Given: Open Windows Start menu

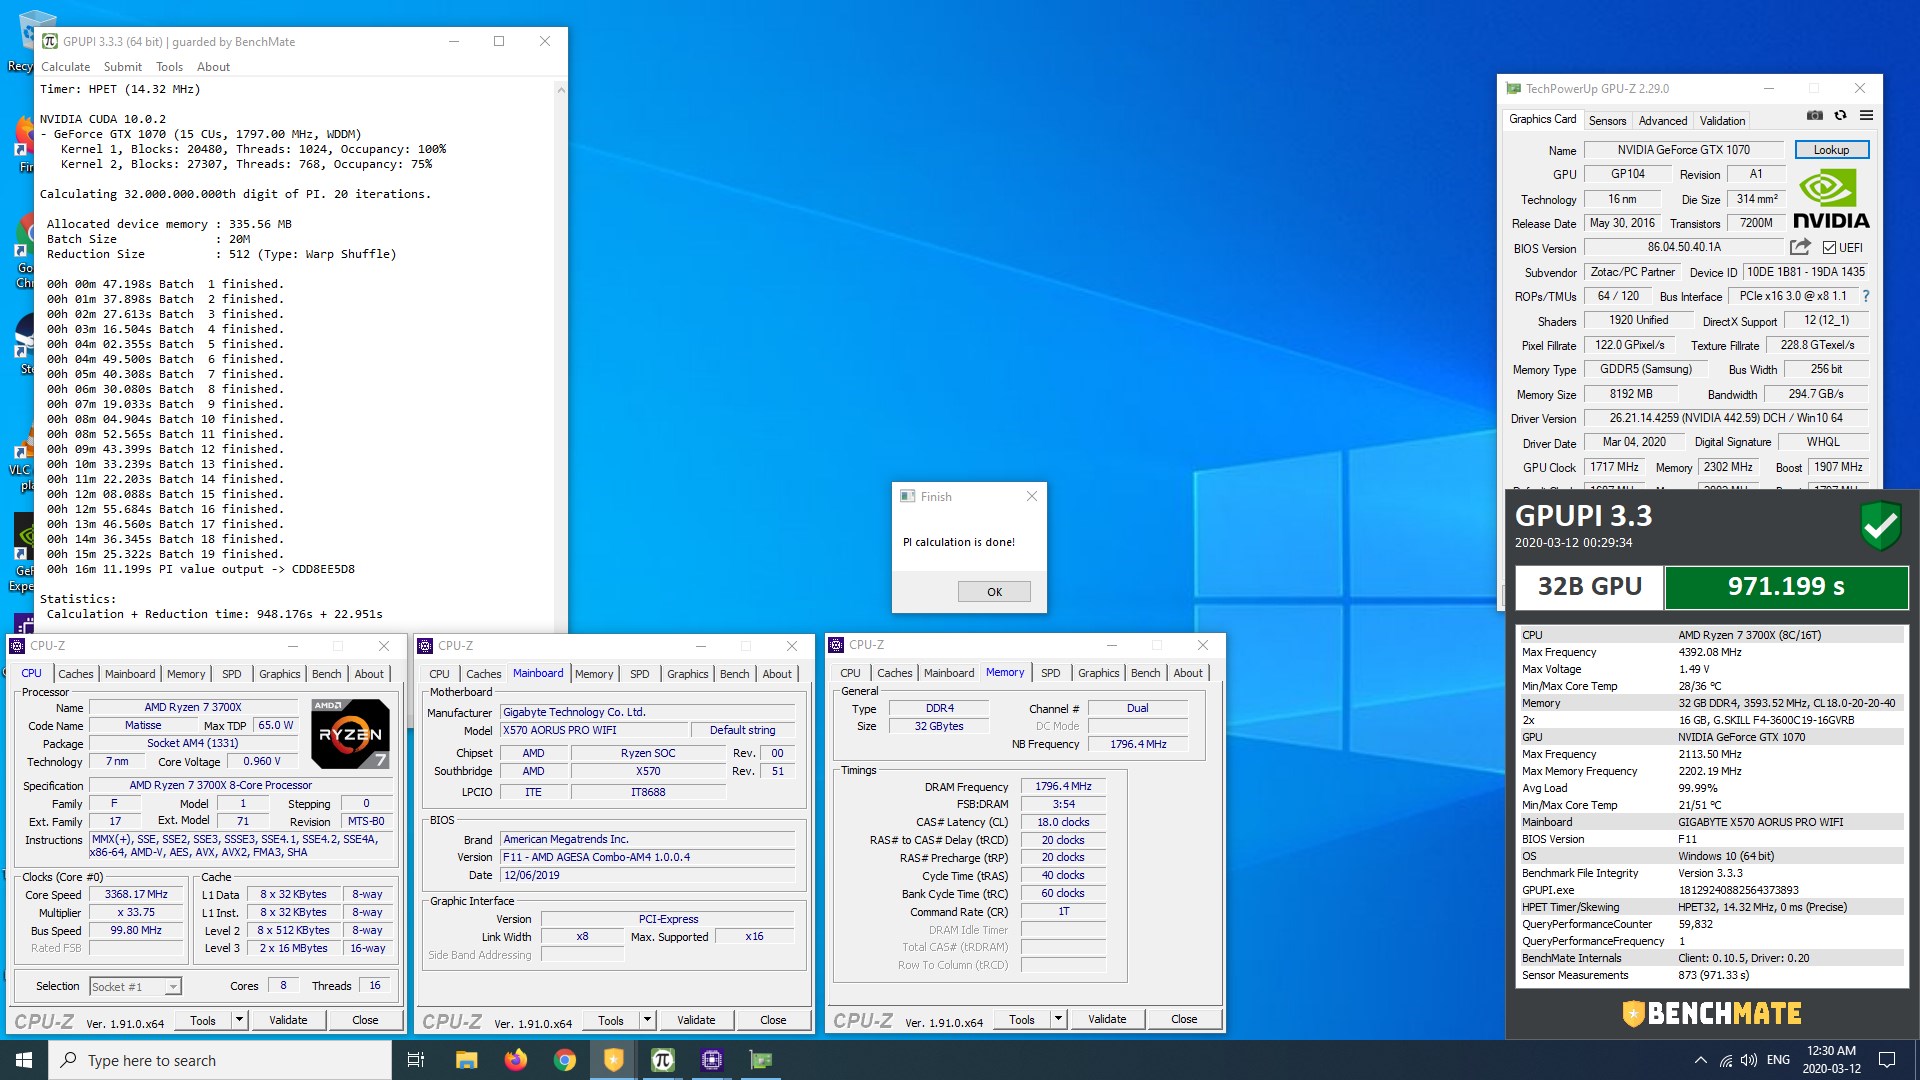Looking at the screenshot, I should tap(24, 1060).
